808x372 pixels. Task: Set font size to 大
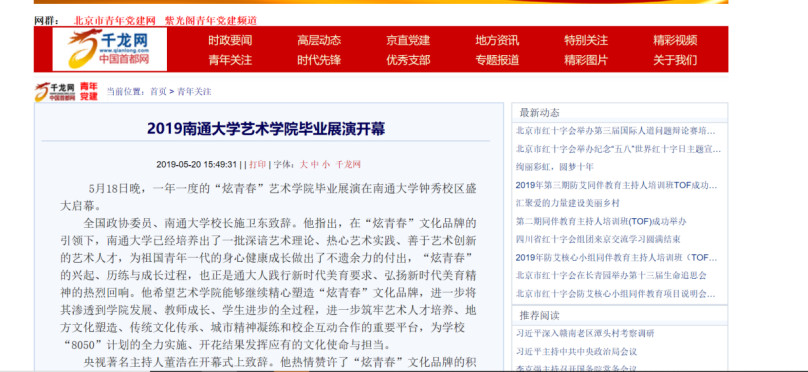304,164
